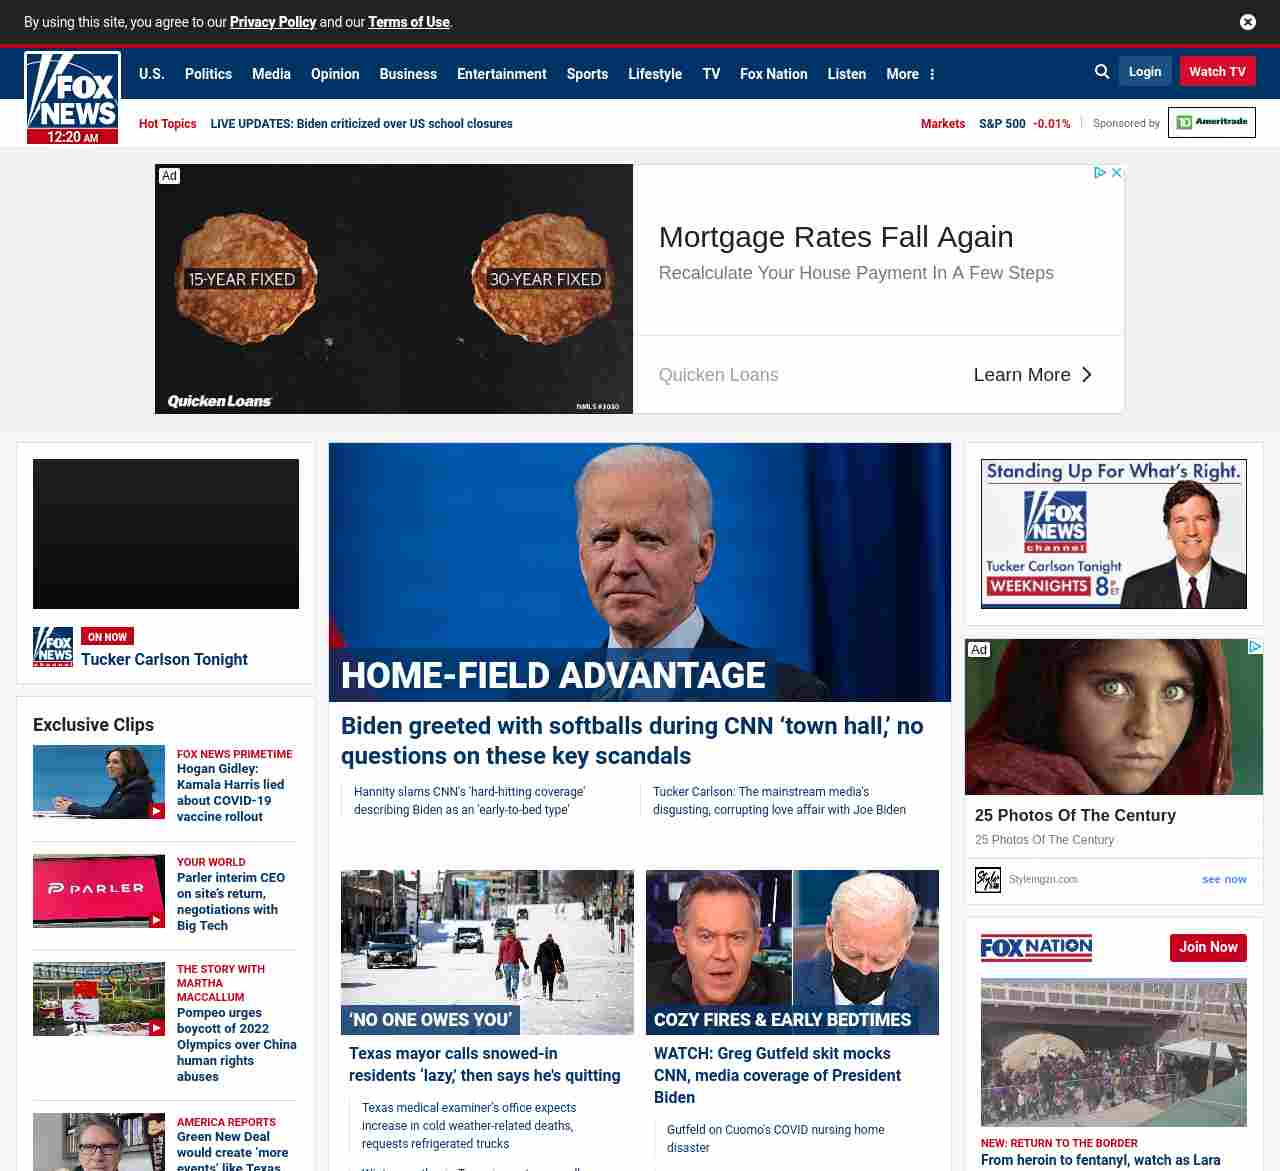
Task: Dismiss the privacy policy banner
Action: [x=1247, y=22]
